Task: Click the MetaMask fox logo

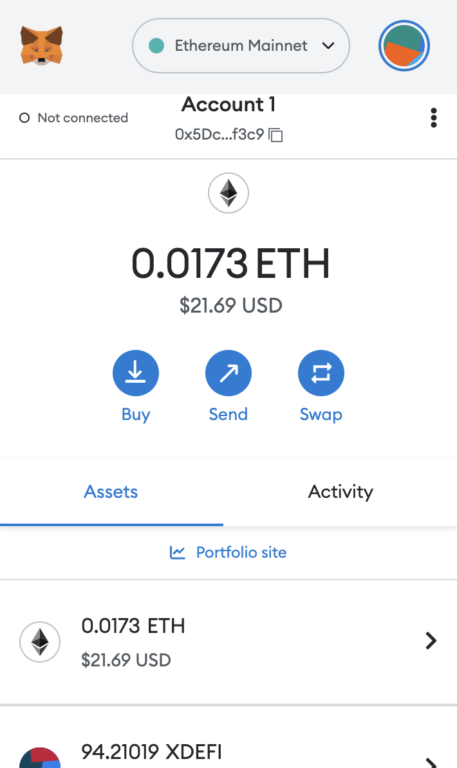Action: click(x=42, y=46)
